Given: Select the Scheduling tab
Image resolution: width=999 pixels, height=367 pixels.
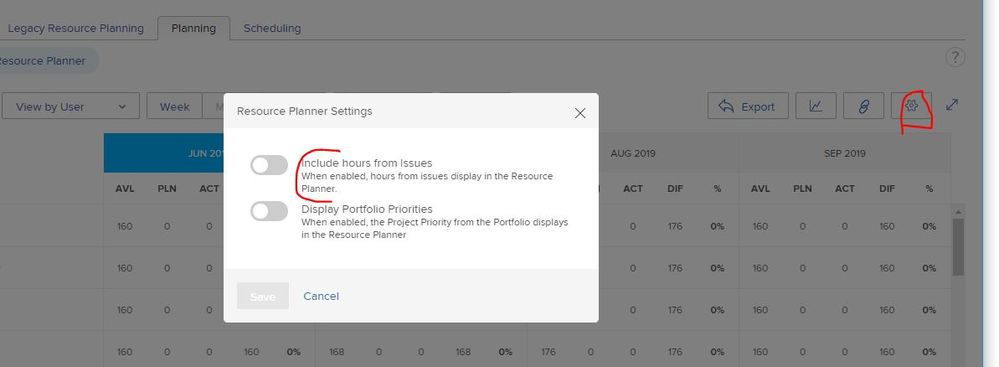Looking at the screenshot, I should click(x=272, y=29).
